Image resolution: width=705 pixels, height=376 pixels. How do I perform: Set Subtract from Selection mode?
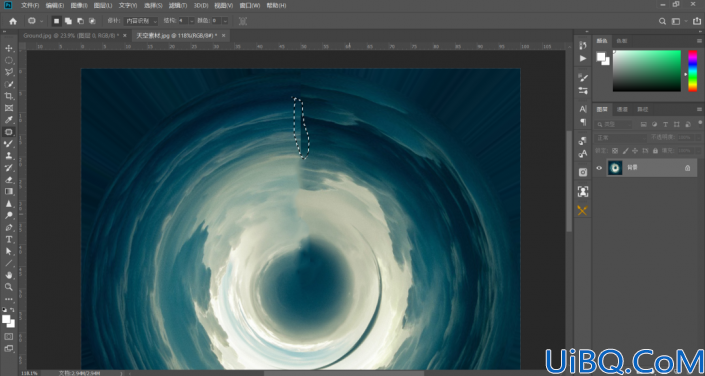click(80, 21)
